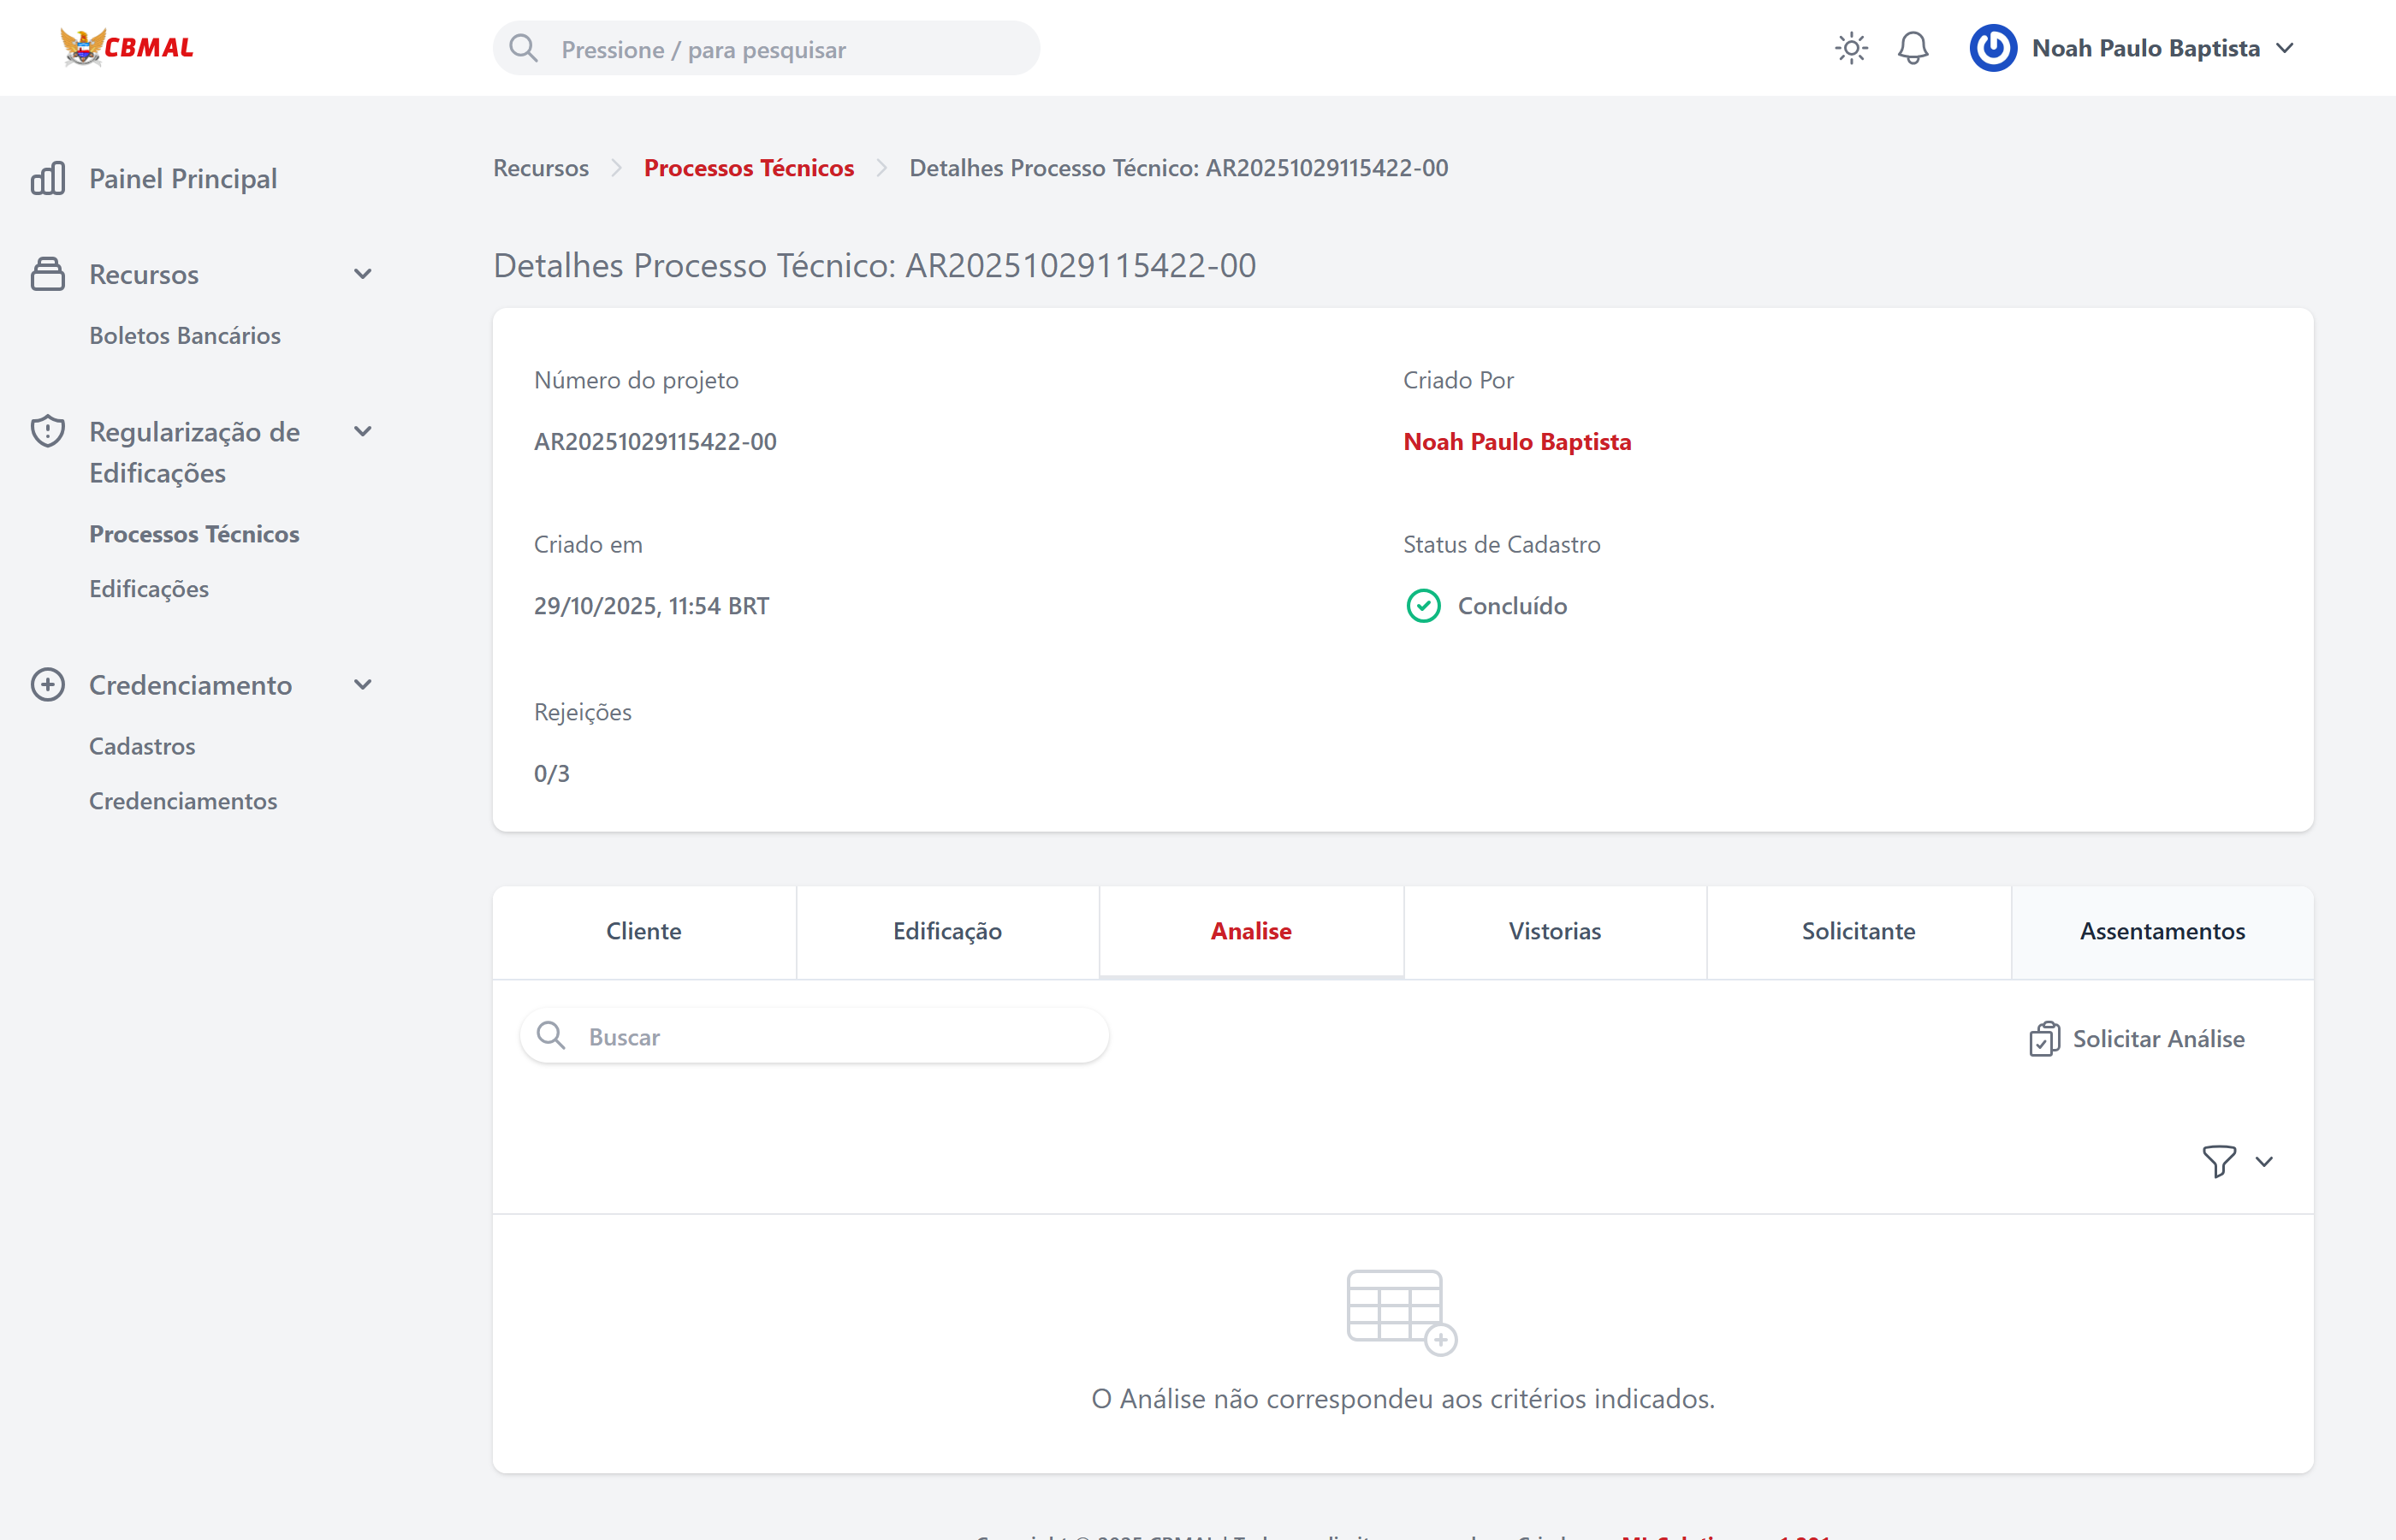Open Boletos Bancários in the sidebar
This screenshot has width=2396, height=1540.
click(185, 336)
